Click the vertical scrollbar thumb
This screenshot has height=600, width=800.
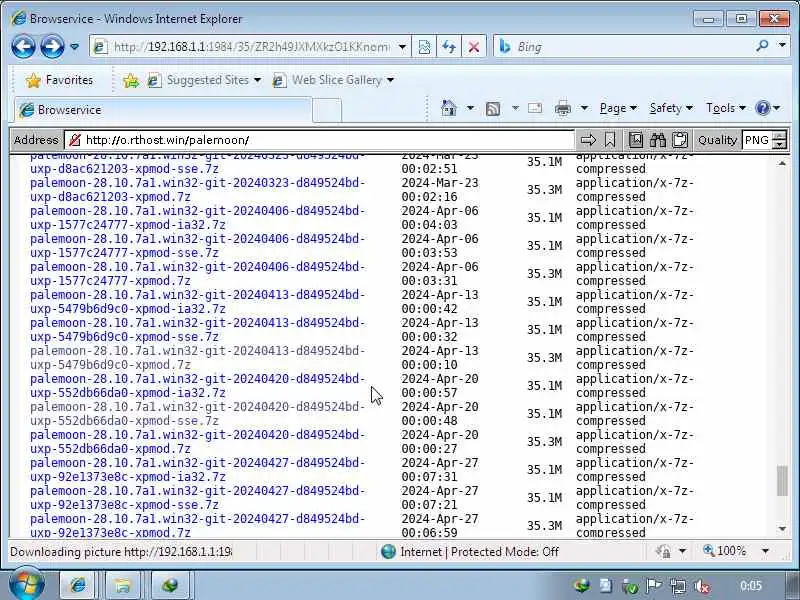click(x=782, y=480)
